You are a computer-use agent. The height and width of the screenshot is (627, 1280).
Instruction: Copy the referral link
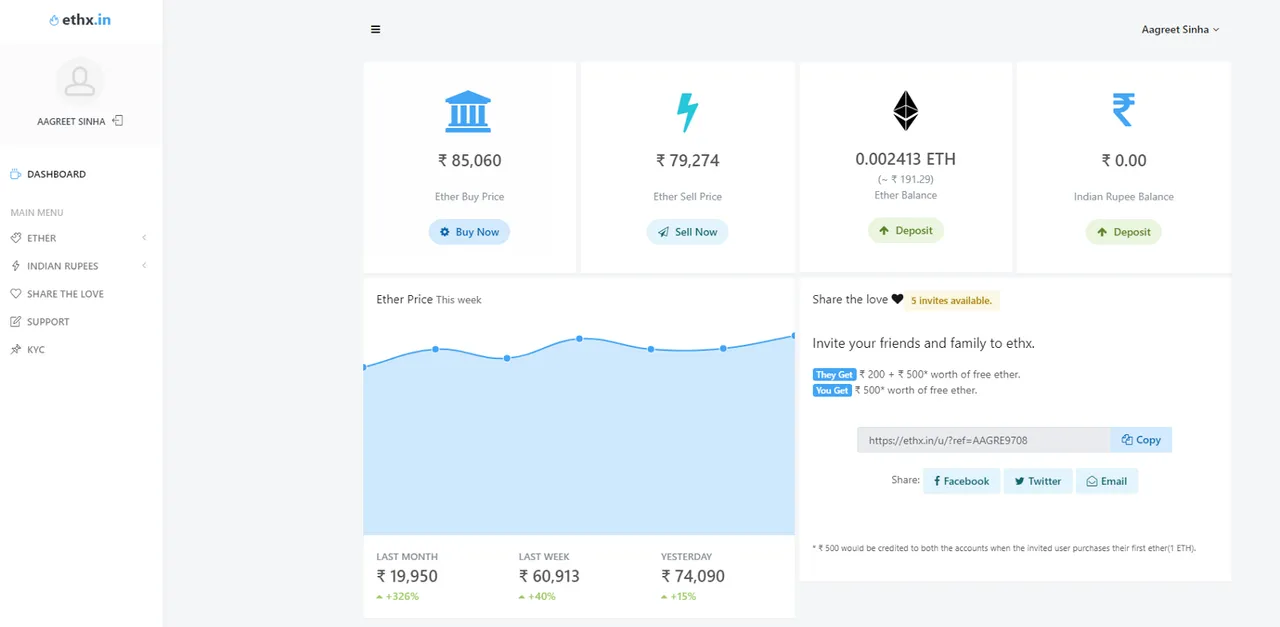[x=1141, y=440]
